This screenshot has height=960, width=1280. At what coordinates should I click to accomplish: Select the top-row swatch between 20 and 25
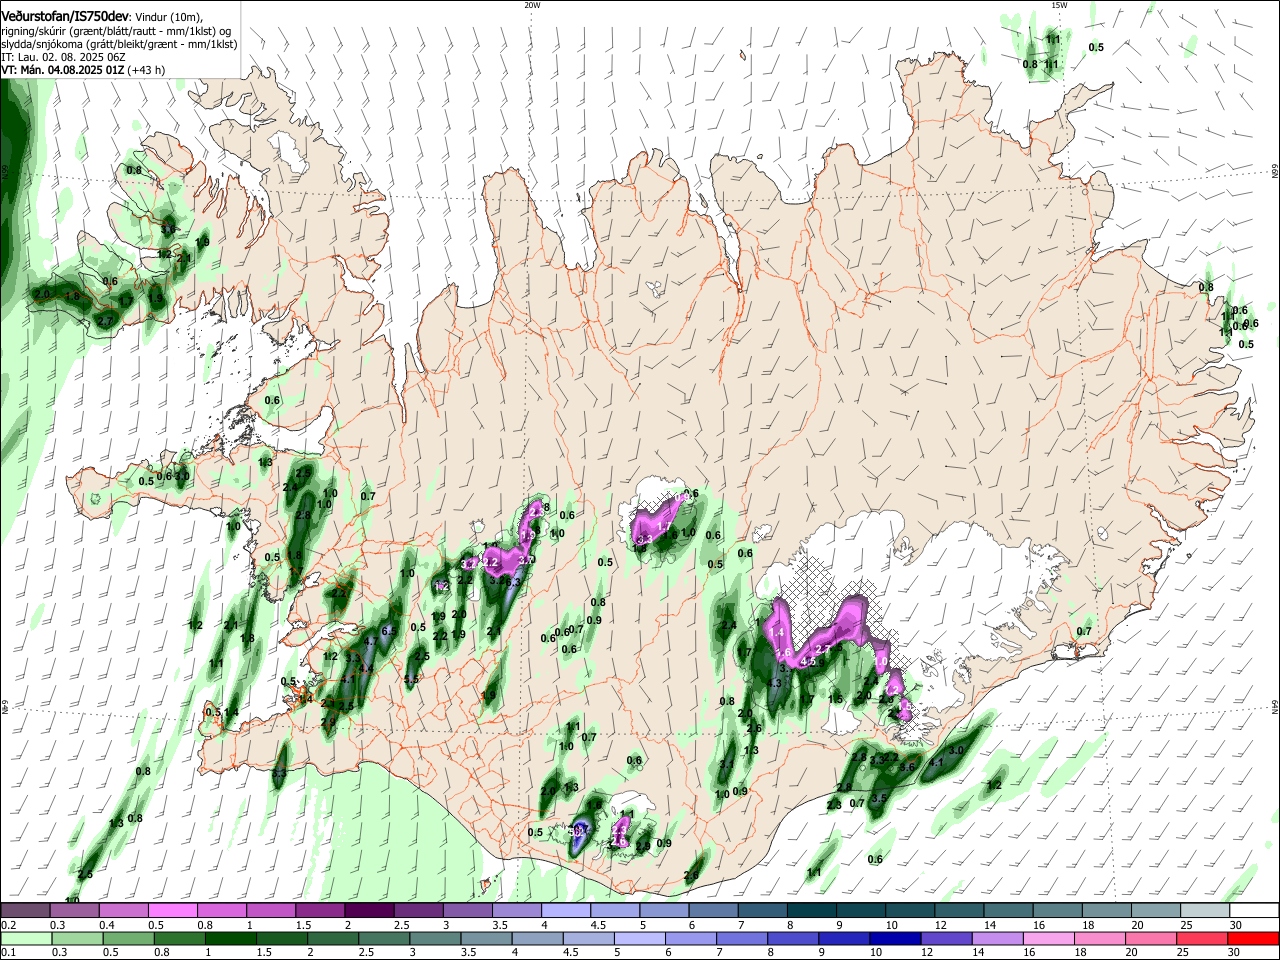point(1156,911)
